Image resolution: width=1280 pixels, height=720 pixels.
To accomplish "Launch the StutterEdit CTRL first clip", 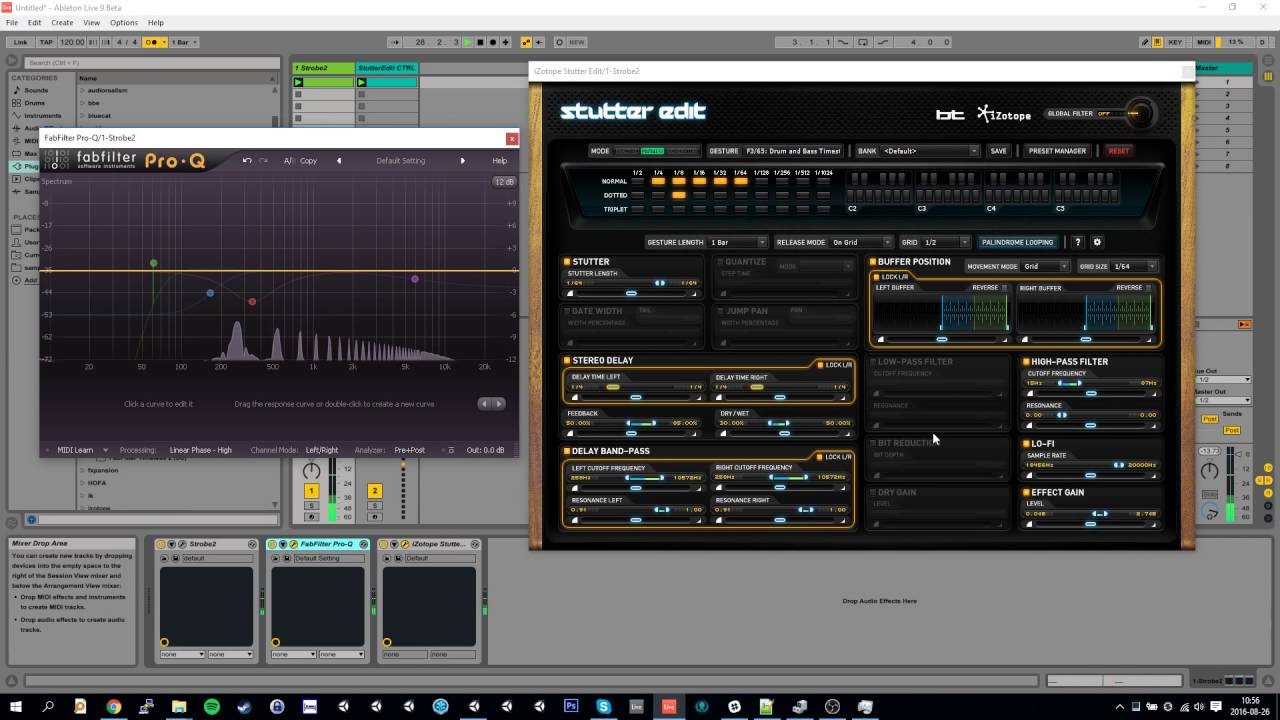I will click(x=362, y=82).
